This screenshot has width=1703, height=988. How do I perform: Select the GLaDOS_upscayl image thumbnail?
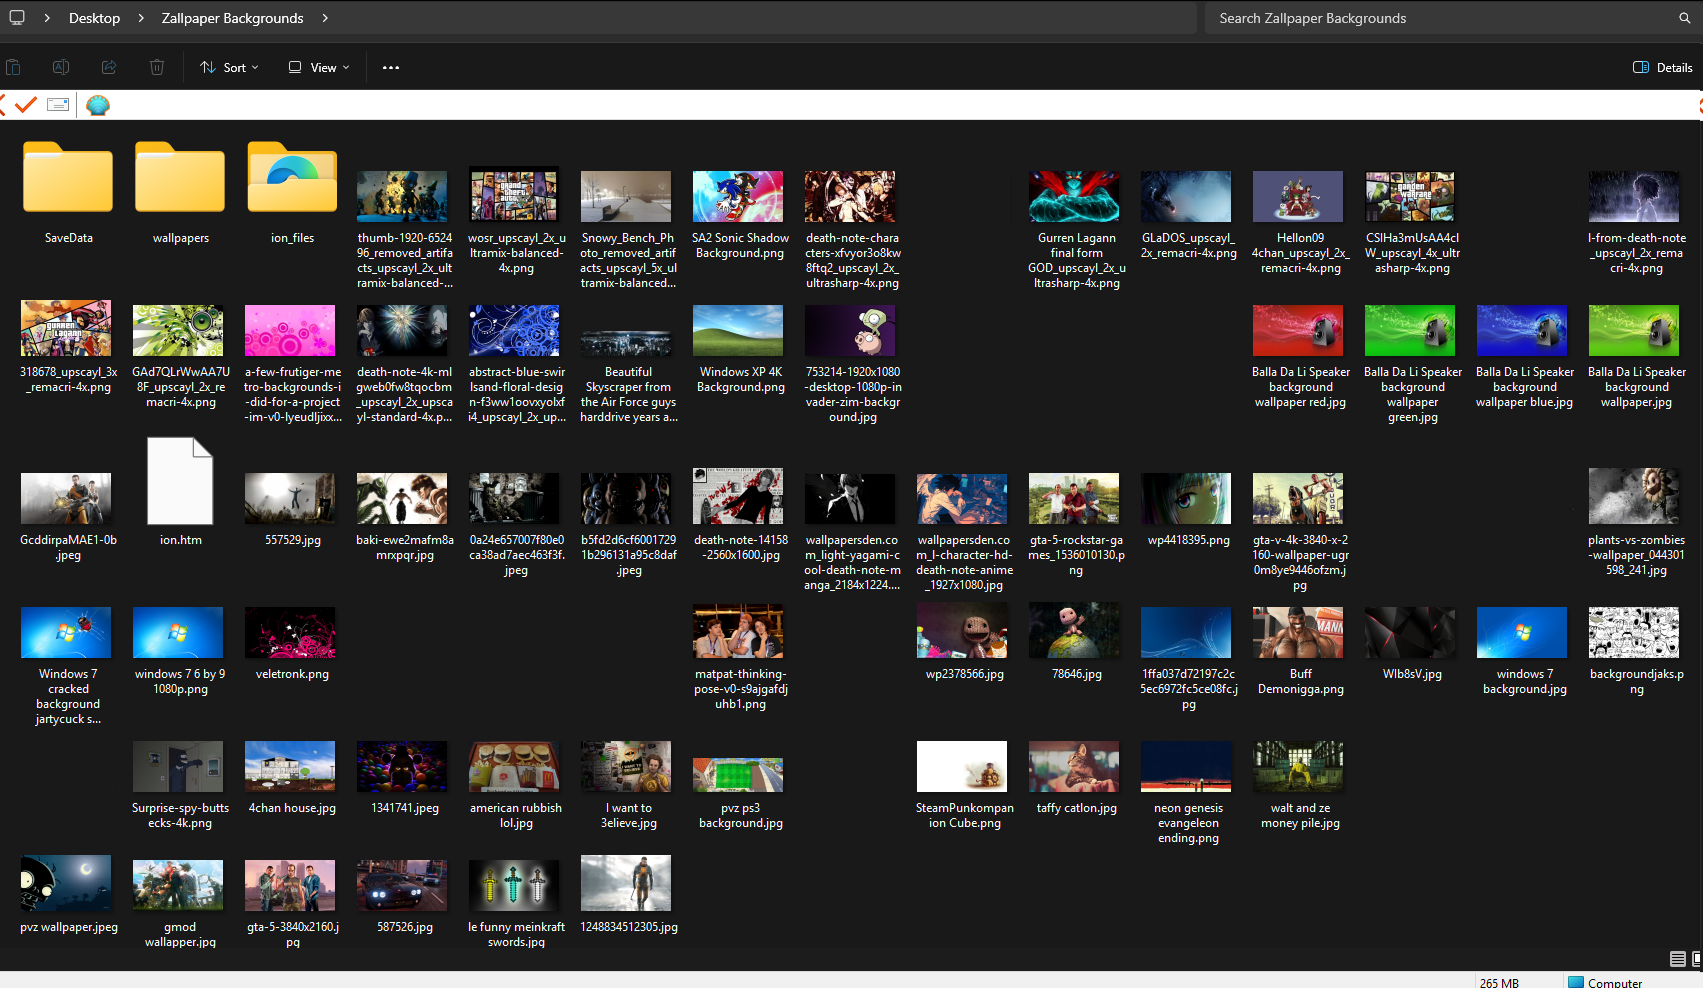[1186, 196]
